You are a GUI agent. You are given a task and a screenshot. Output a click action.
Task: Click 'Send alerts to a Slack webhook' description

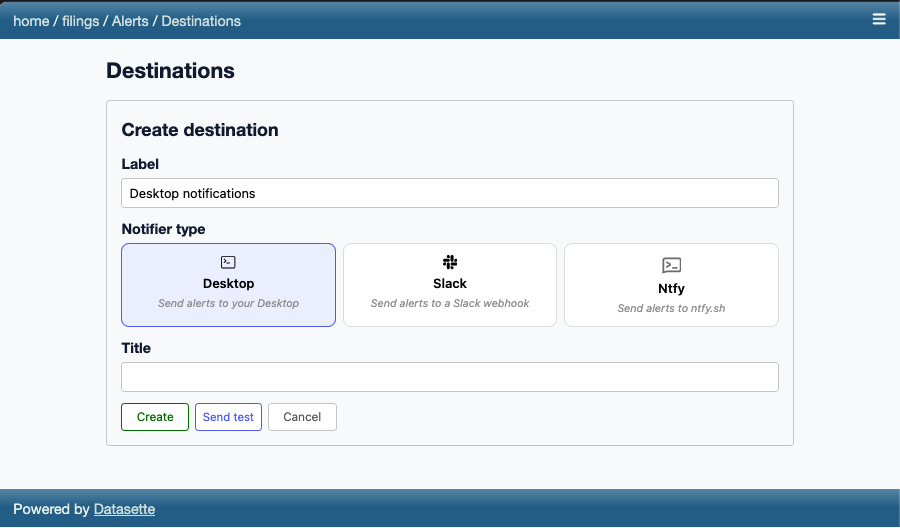(x=450, y=304)
